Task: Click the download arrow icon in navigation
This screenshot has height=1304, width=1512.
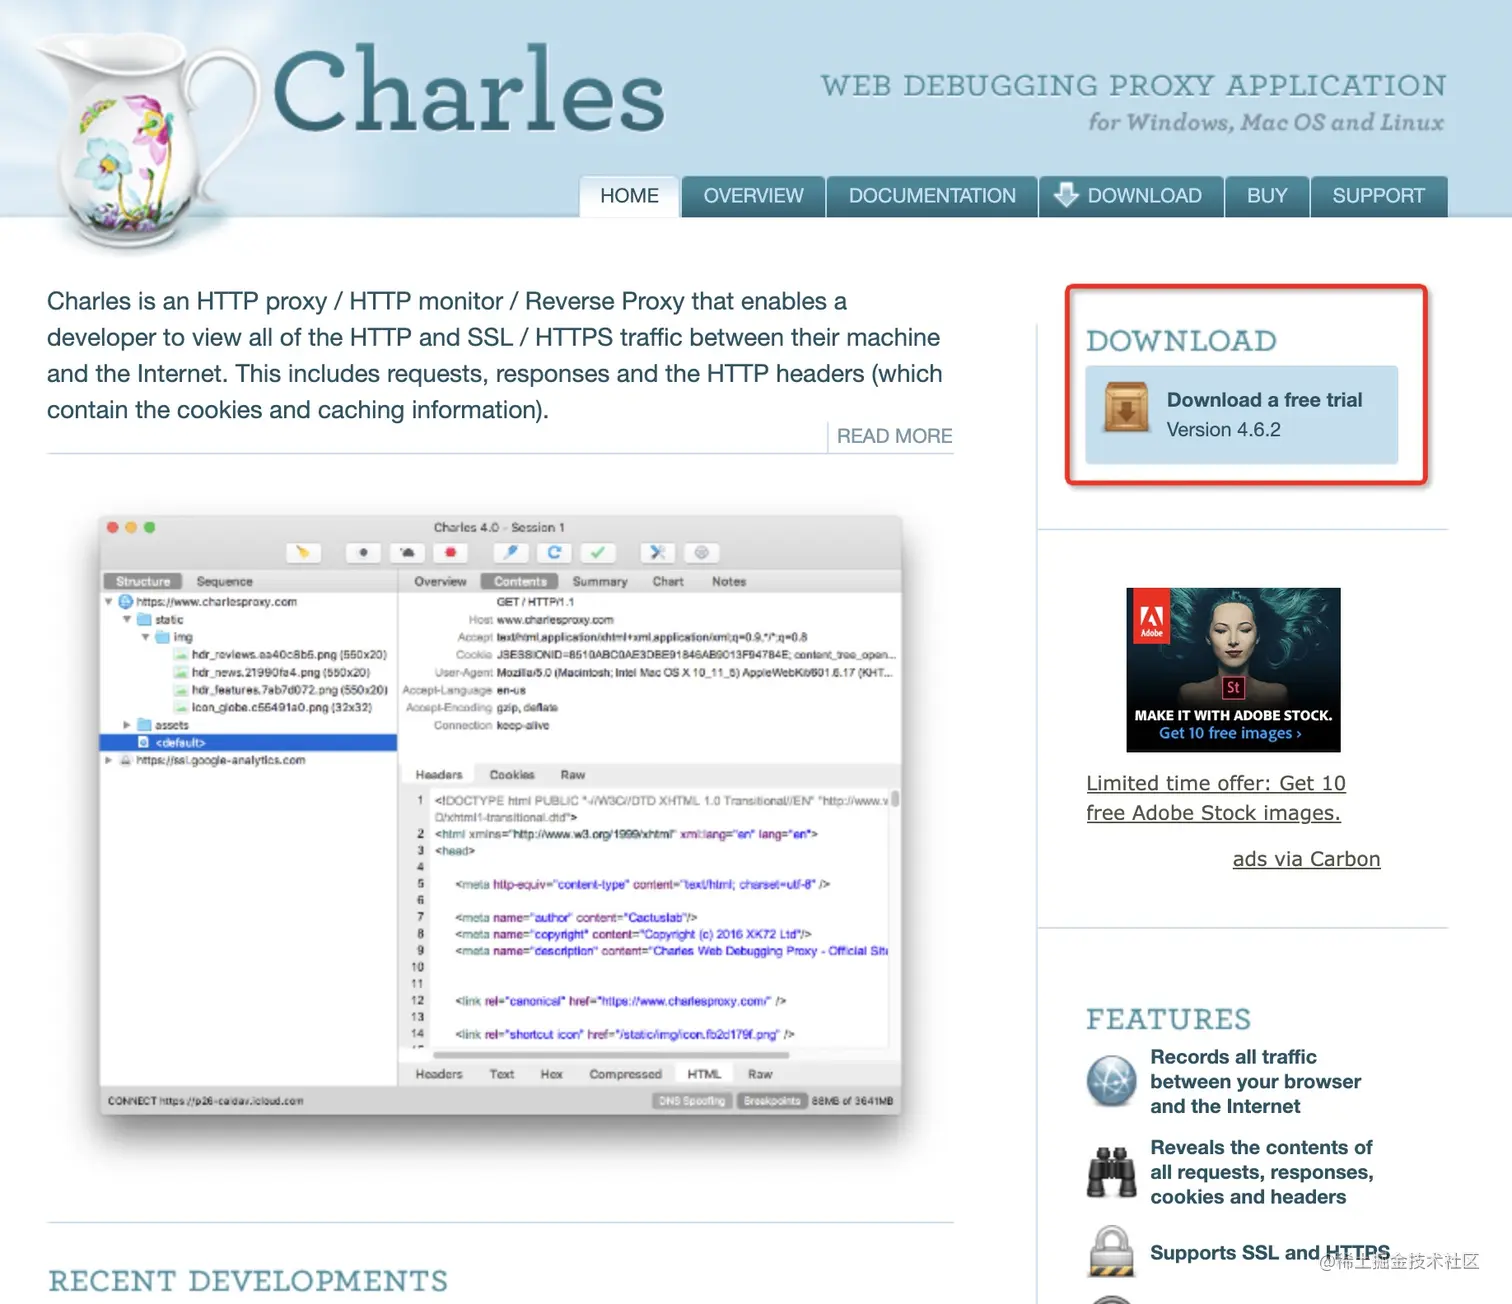Action: coord(1066,195)
